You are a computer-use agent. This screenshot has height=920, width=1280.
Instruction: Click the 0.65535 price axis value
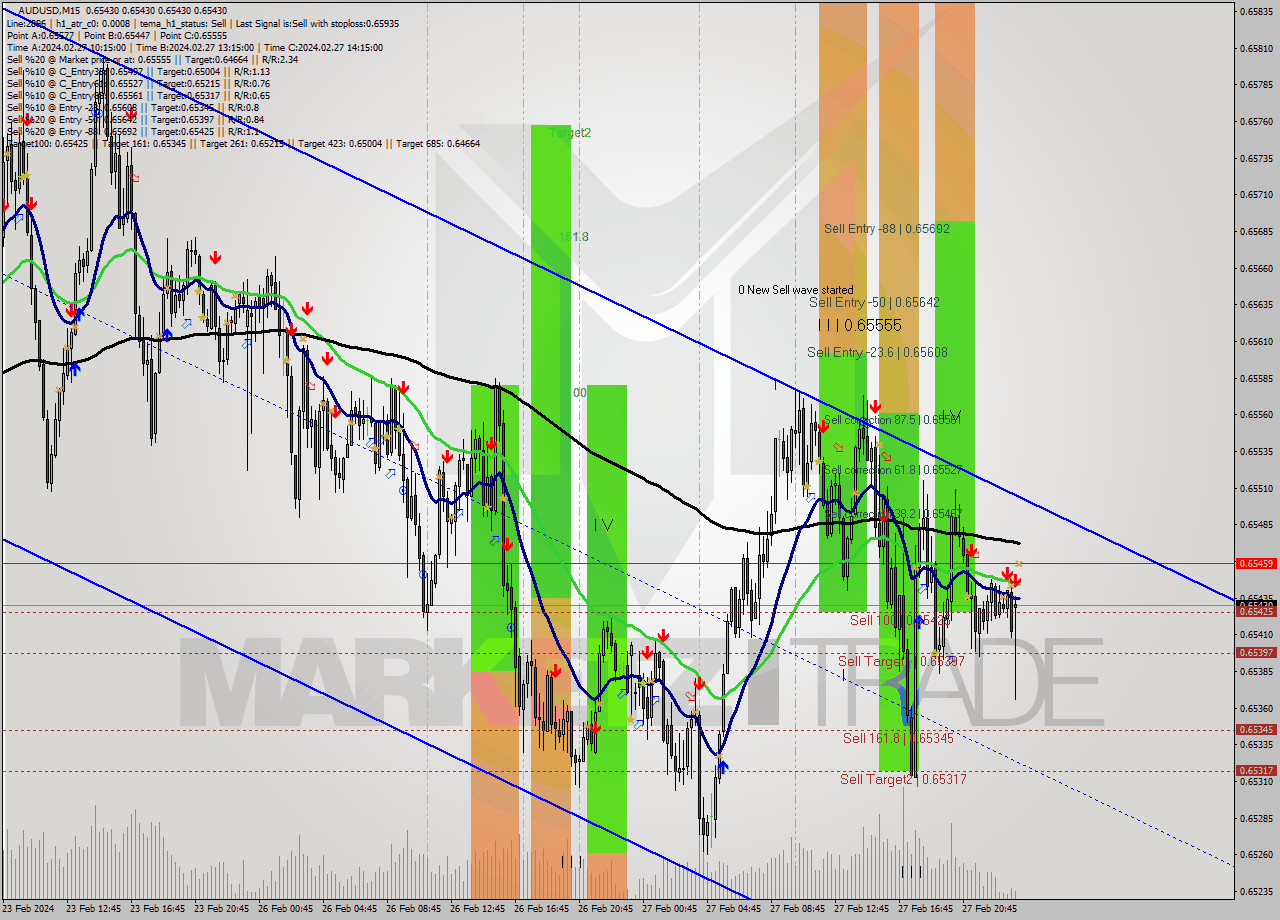(x=1257, y=451)
